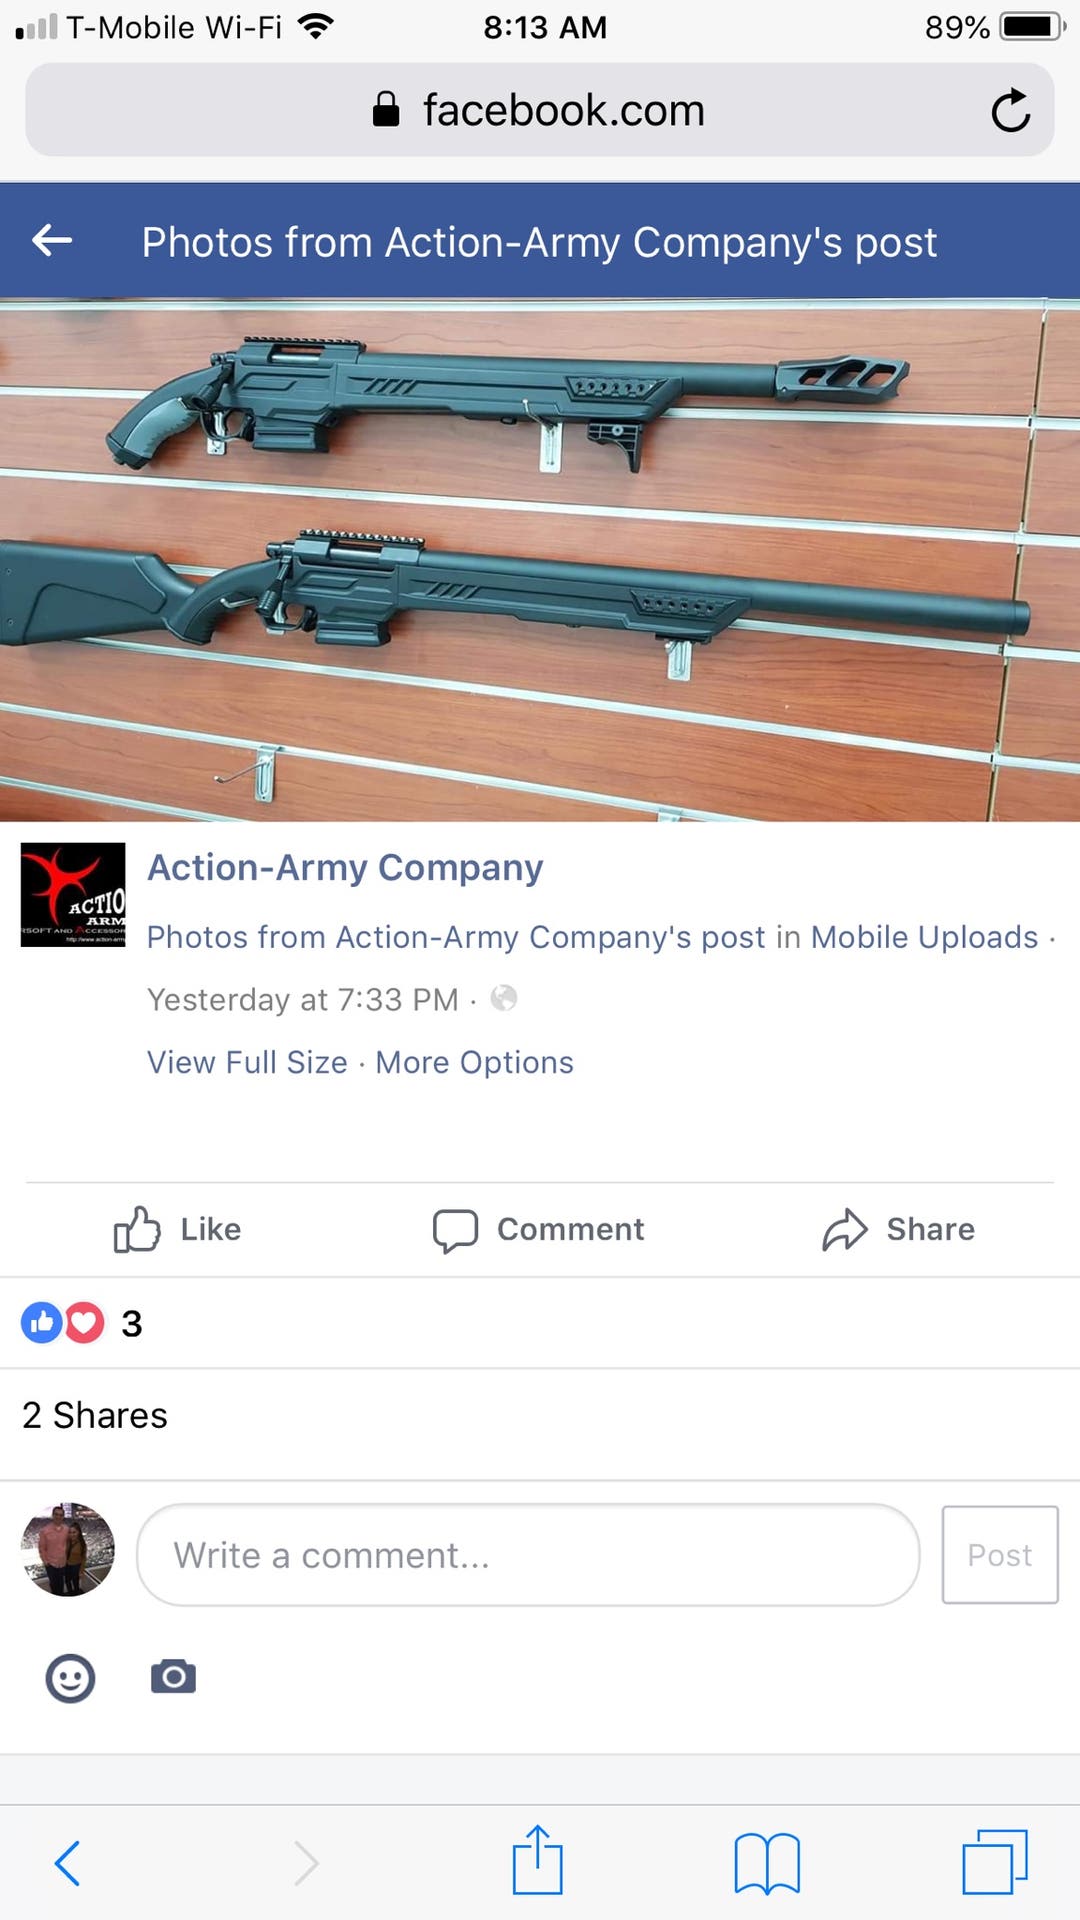The width and height of the screenshot is (1080, 1920).
Task: Submit the comment with Post button
Action: [1000, 1555]
